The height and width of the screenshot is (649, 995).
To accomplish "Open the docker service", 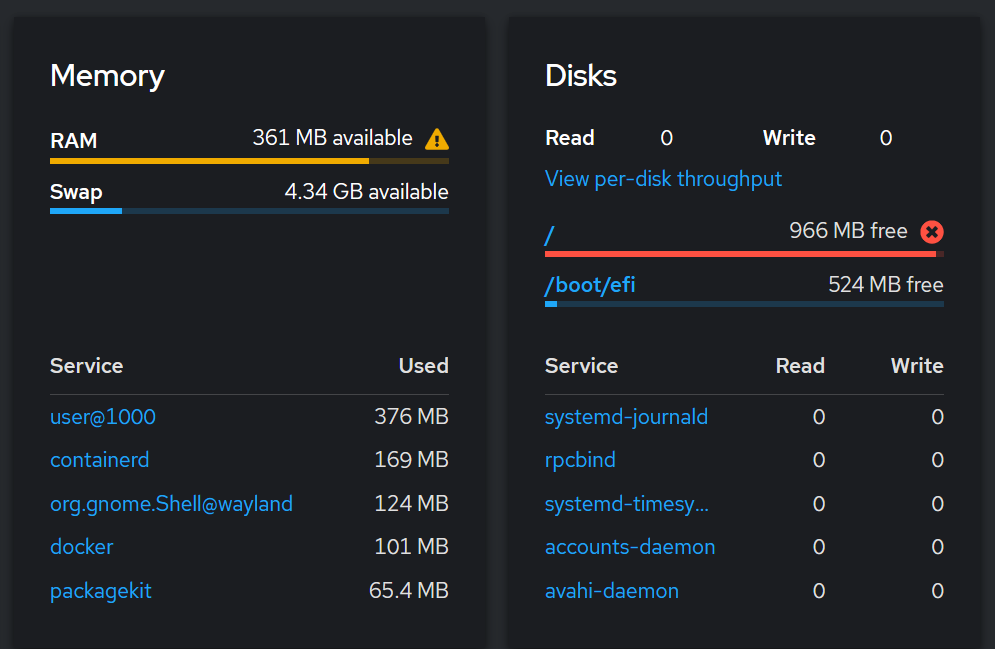I will pyautogui.click(x=82, y=547).
